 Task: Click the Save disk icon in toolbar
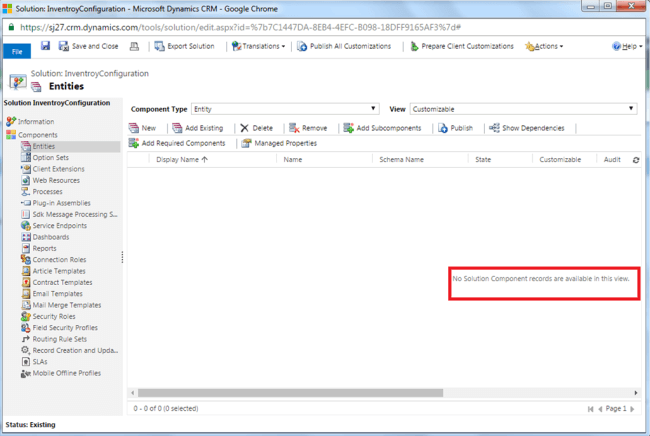click(x=45, y=46)
